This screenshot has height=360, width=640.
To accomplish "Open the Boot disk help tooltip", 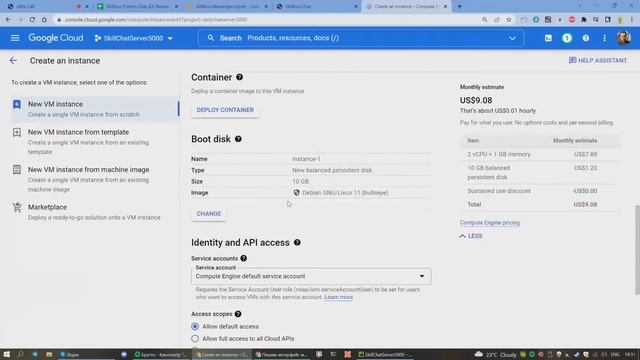I will coord(238,139).
